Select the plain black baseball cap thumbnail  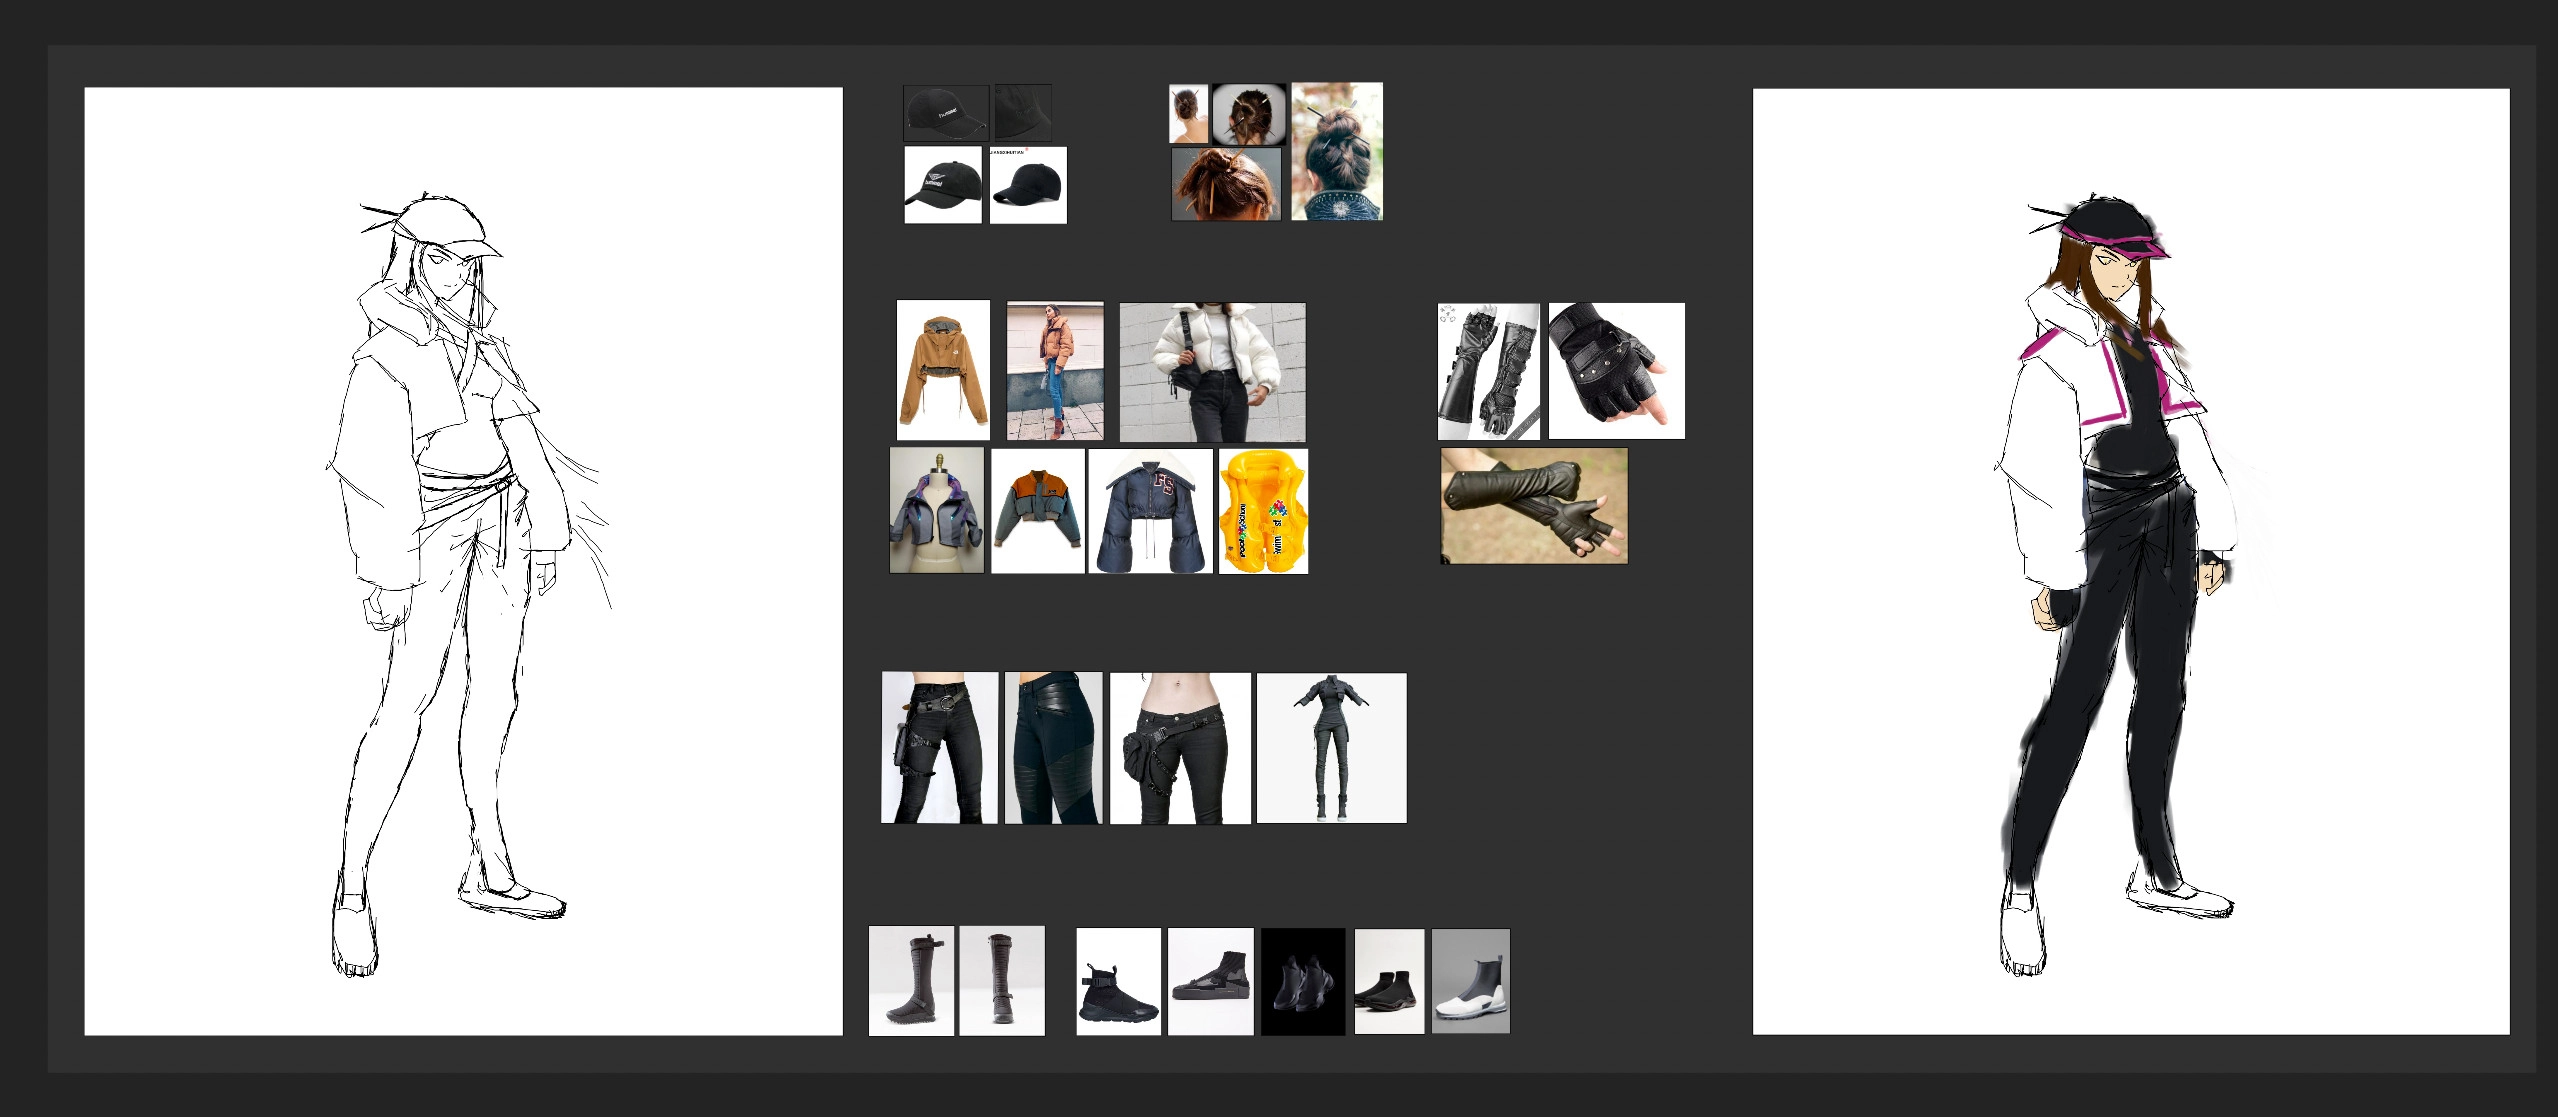click(x=1028, y=185)
